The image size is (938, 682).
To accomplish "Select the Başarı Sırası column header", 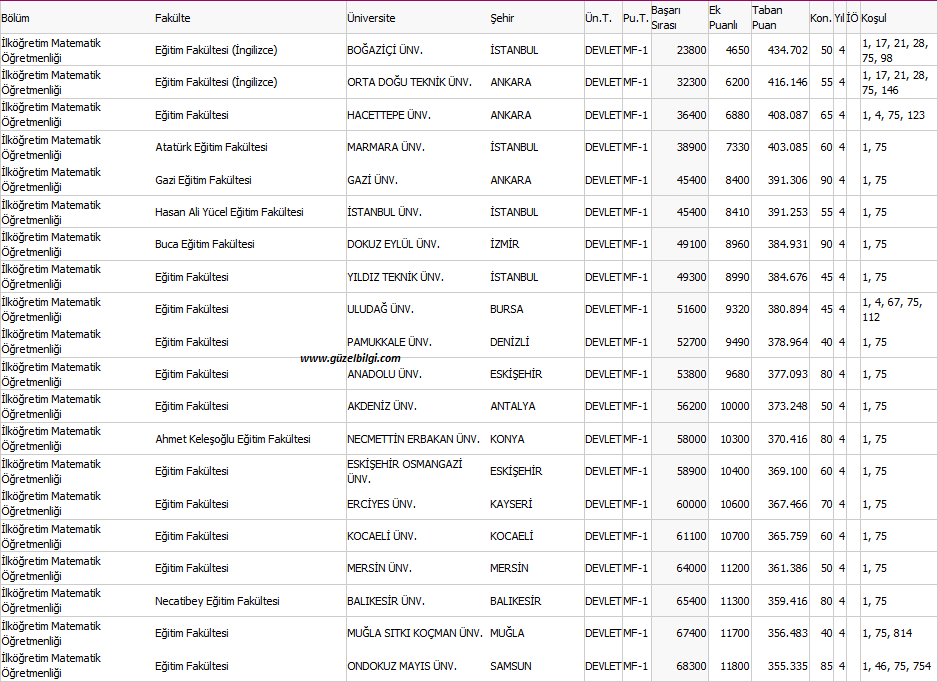I will [x=665, y=17].
